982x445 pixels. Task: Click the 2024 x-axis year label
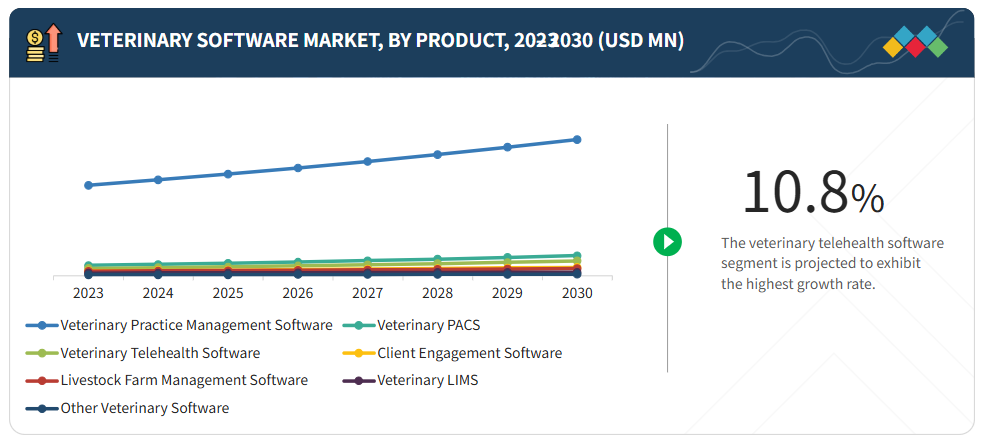(158, 294)
